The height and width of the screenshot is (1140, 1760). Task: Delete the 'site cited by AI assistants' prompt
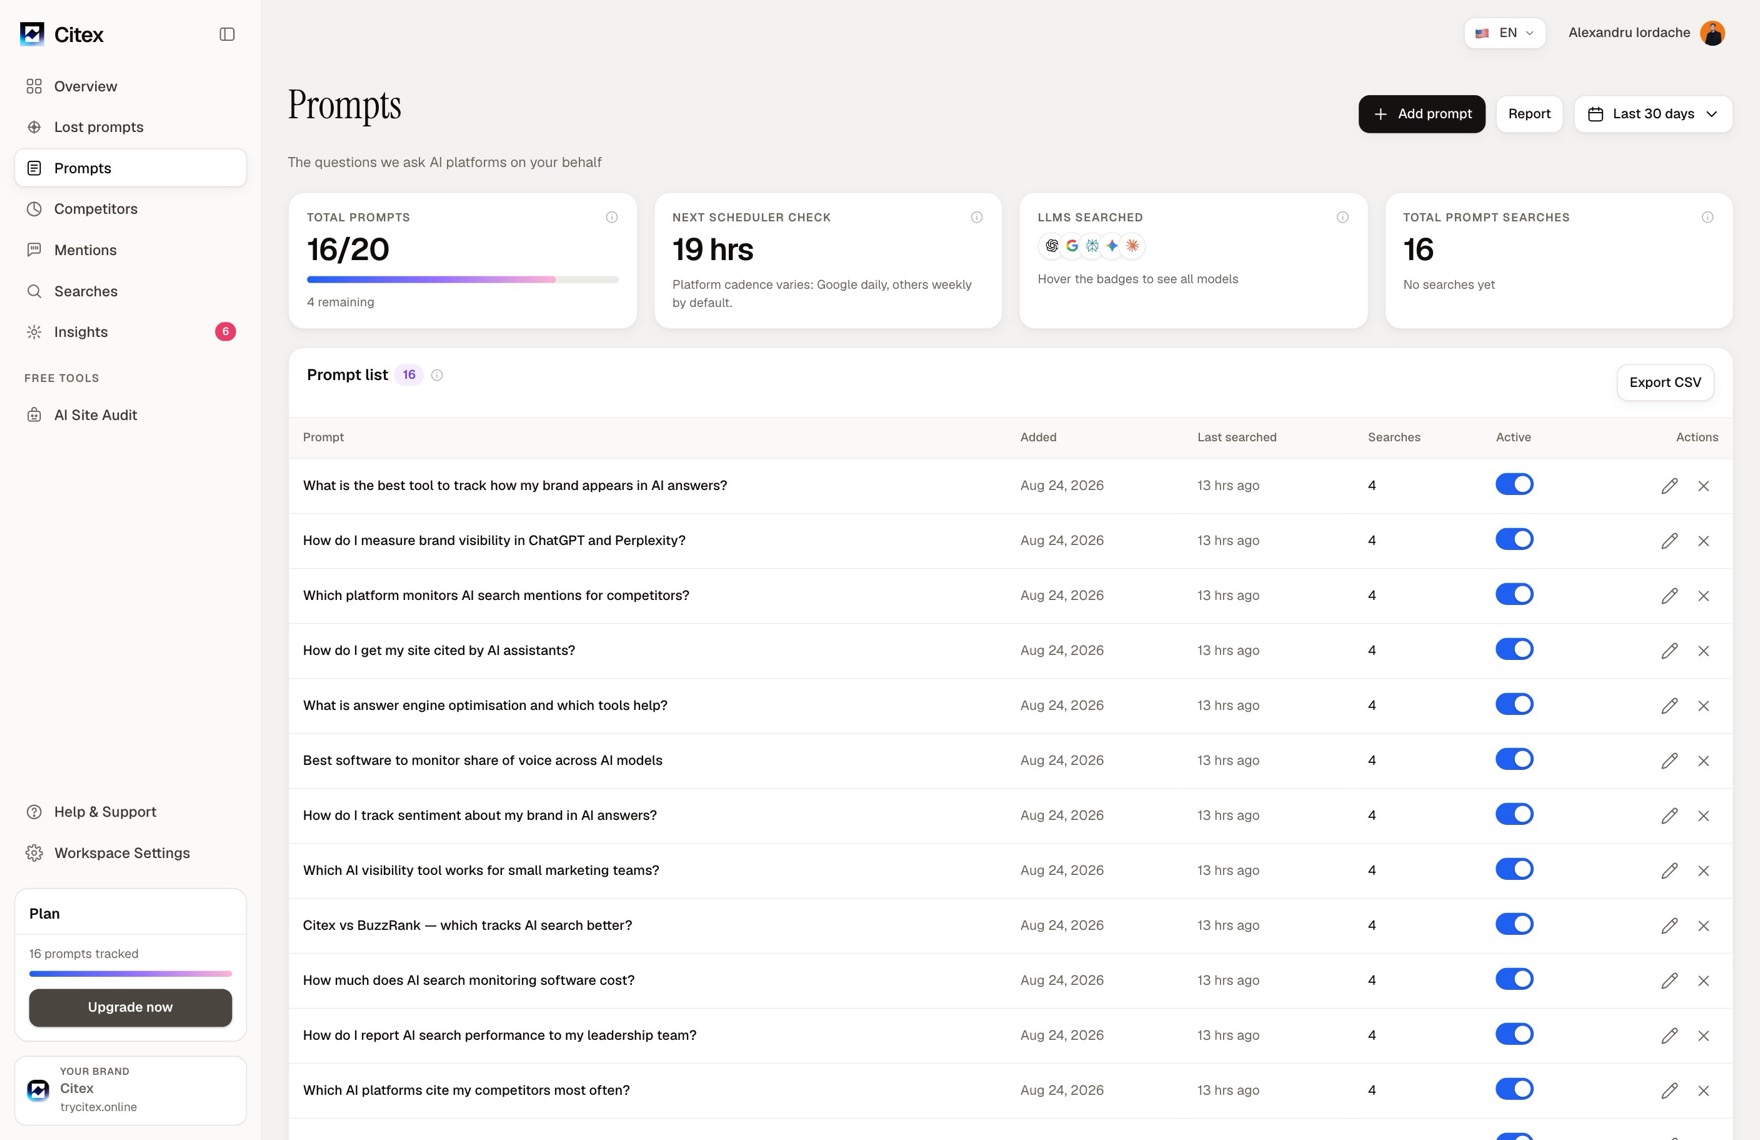click(1703, 651)
